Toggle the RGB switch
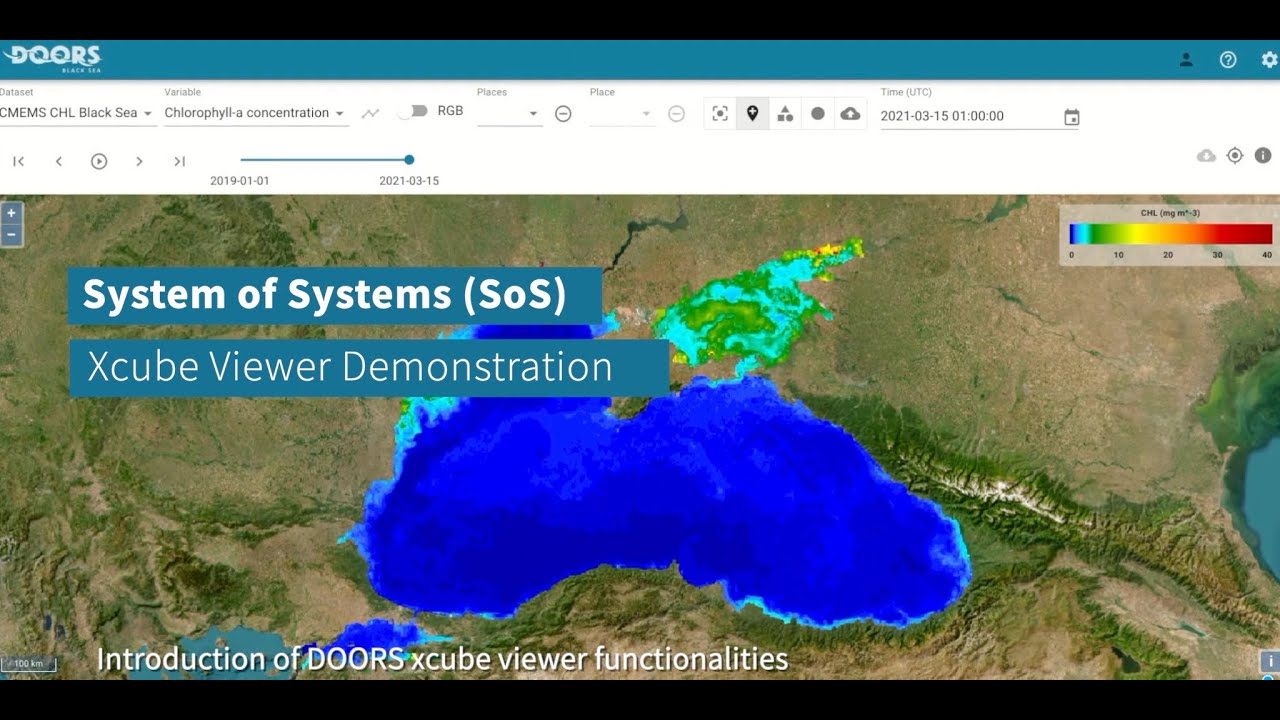 coord(412,111)
